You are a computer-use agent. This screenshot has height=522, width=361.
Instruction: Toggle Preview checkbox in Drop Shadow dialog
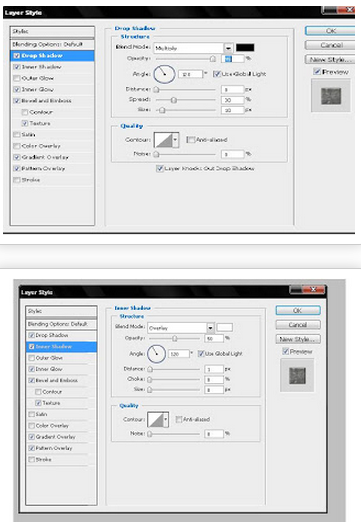(317, 71)
